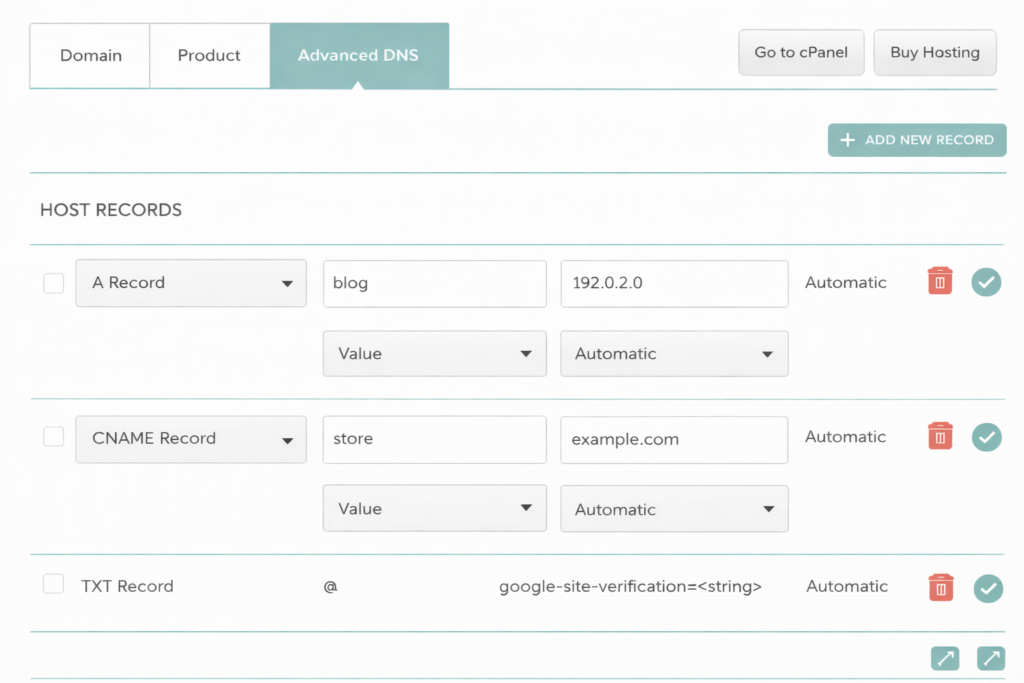Select the CNAME Record checkbox
1024x683 pixels.
click(x=53, y=437)
